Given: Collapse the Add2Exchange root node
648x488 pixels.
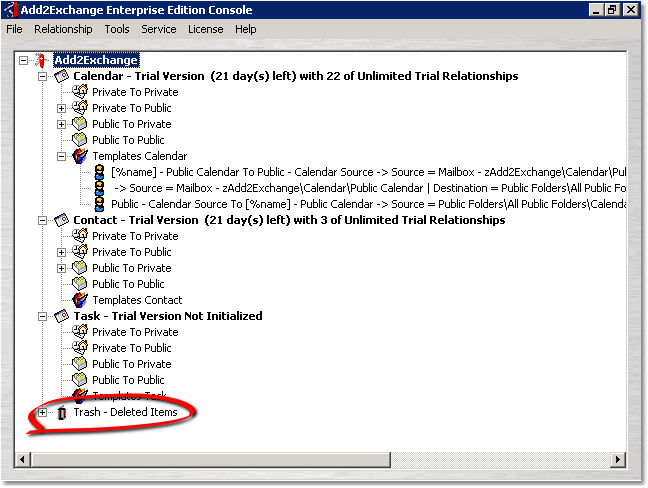Looking at the screenshot, I should click(24, 60).
